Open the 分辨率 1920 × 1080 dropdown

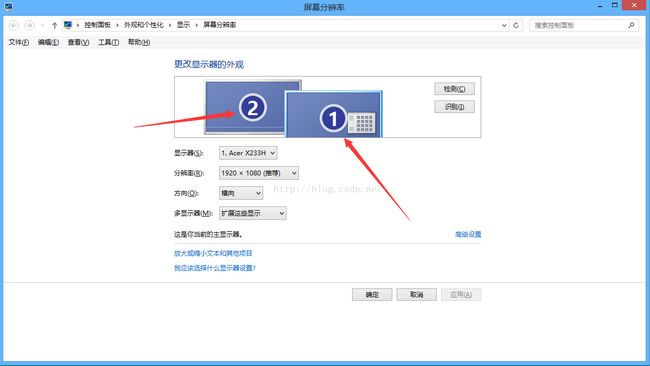(x=259, y=173)
